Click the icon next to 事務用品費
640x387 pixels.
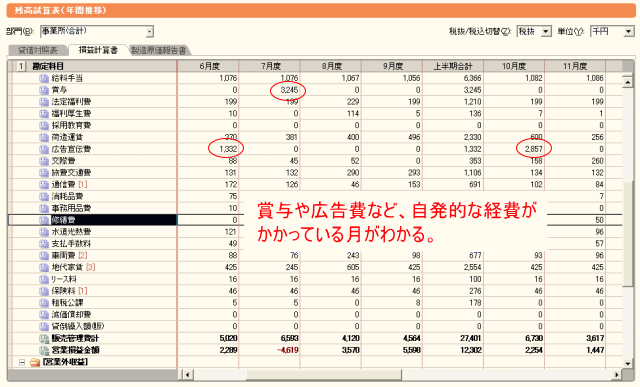click(44, 208)
